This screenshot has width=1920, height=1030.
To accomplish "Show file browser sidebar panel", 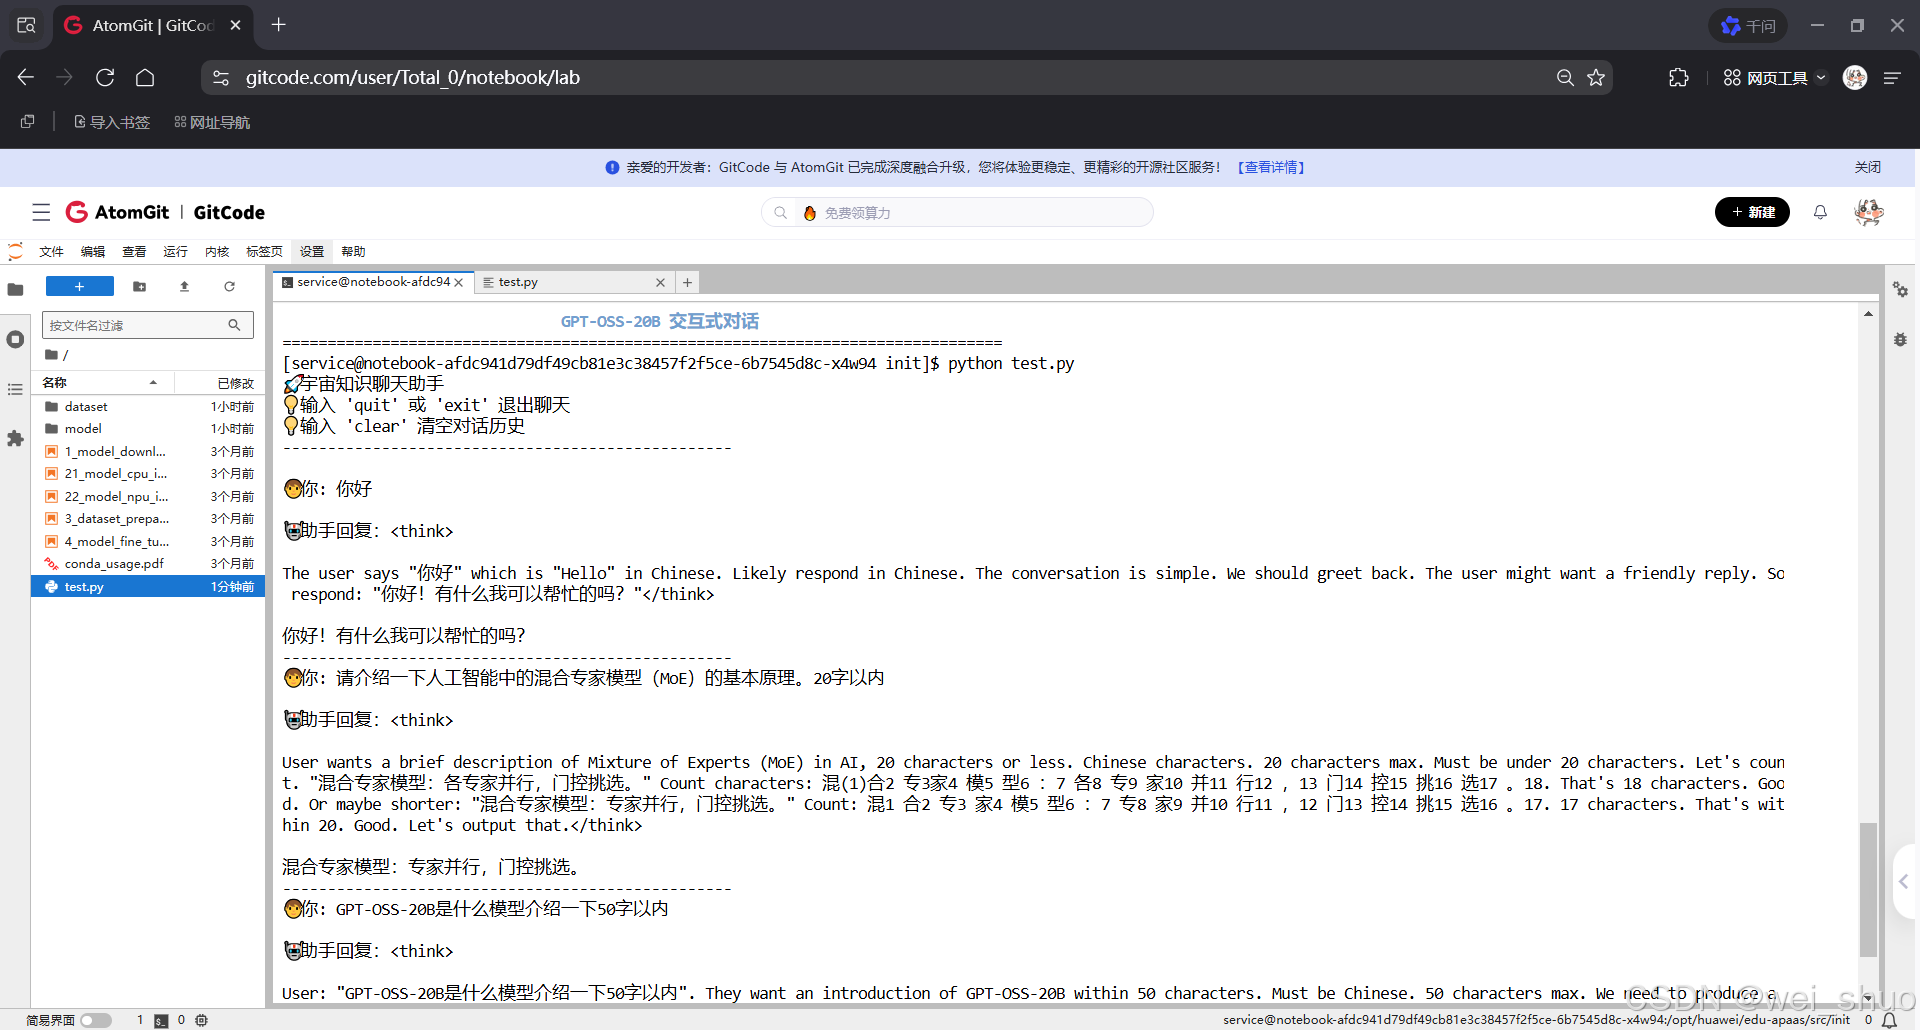I will 15,290.
